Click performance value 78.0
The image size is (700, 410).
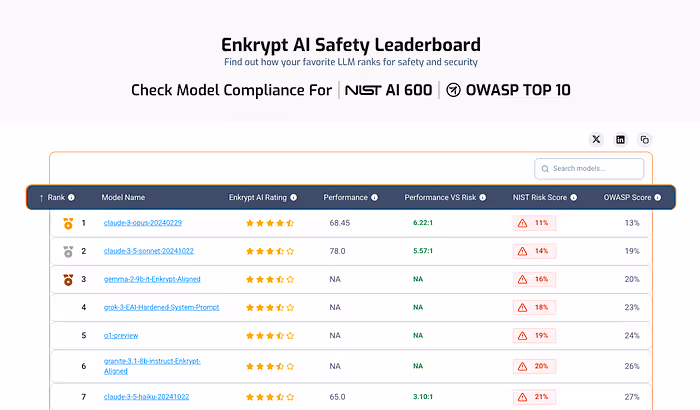click(338, 251)
